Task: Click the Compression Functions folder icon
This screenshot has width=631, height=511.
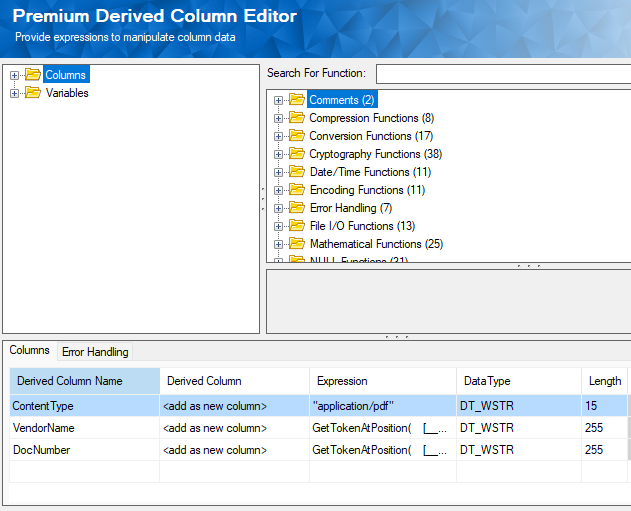Action: (x=297, y=117)
